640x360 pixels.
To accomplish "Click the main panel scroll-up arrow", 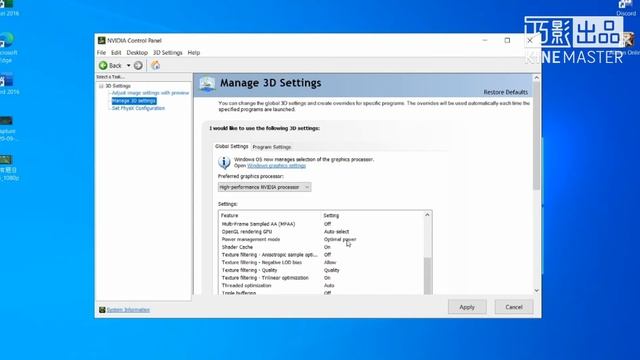I will click(536, 78).
